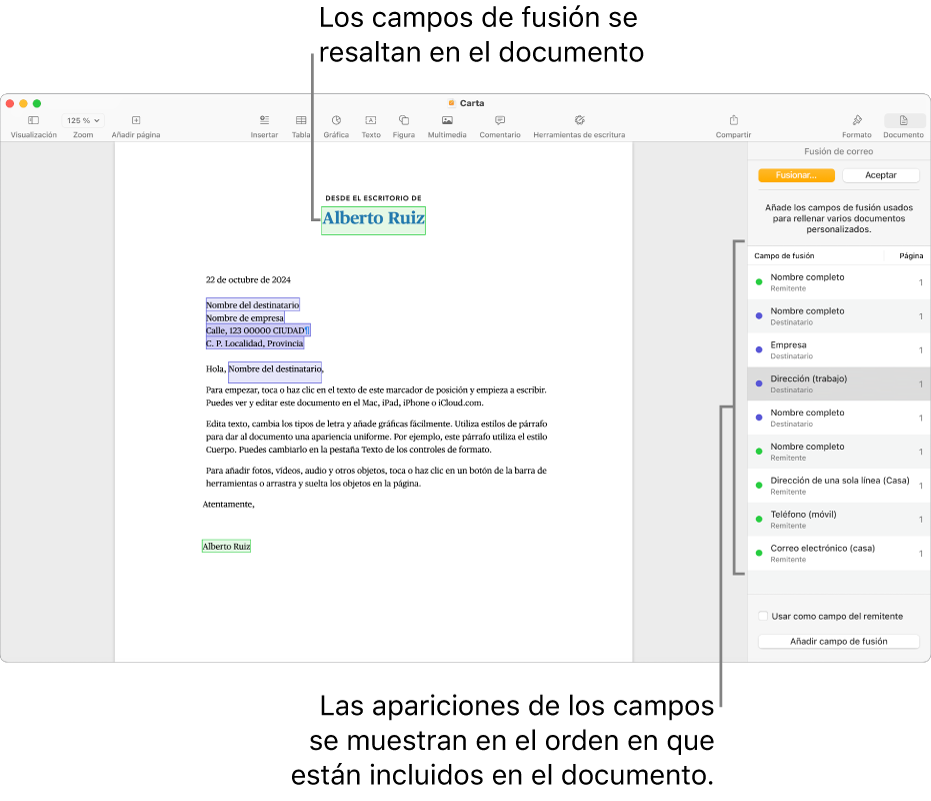Click the Atentamente, closing line
Image resolution: width=931 pixels, height=801 pixels.
(228, 504)
